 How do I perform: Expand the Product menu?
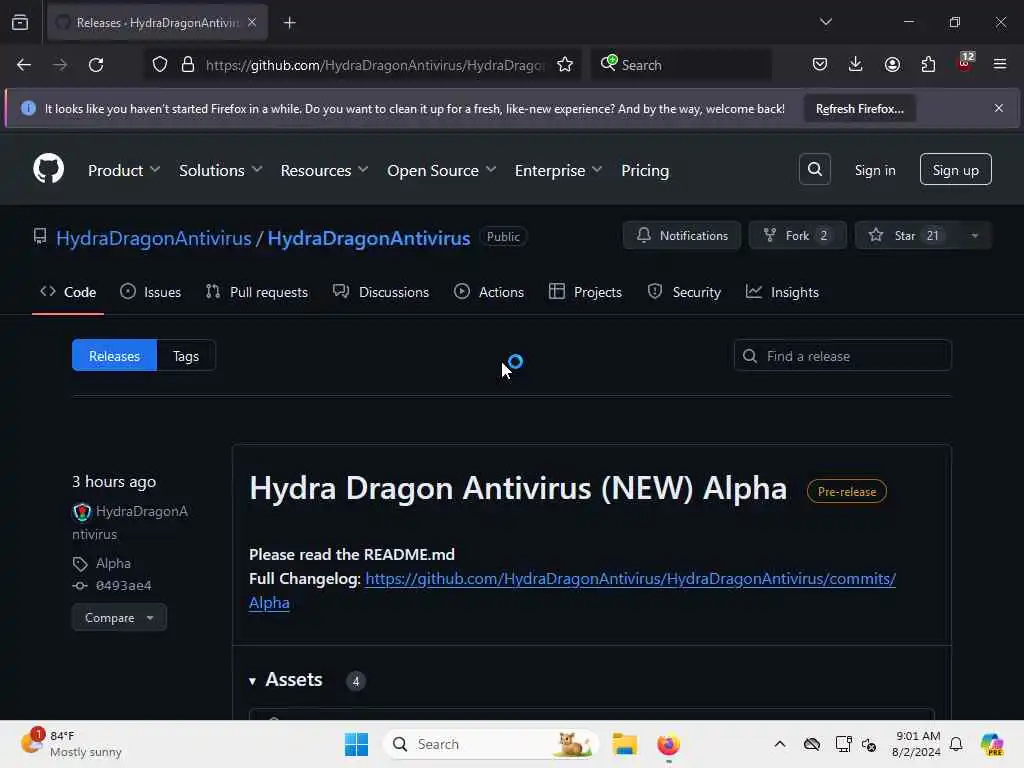click(123, 170)
